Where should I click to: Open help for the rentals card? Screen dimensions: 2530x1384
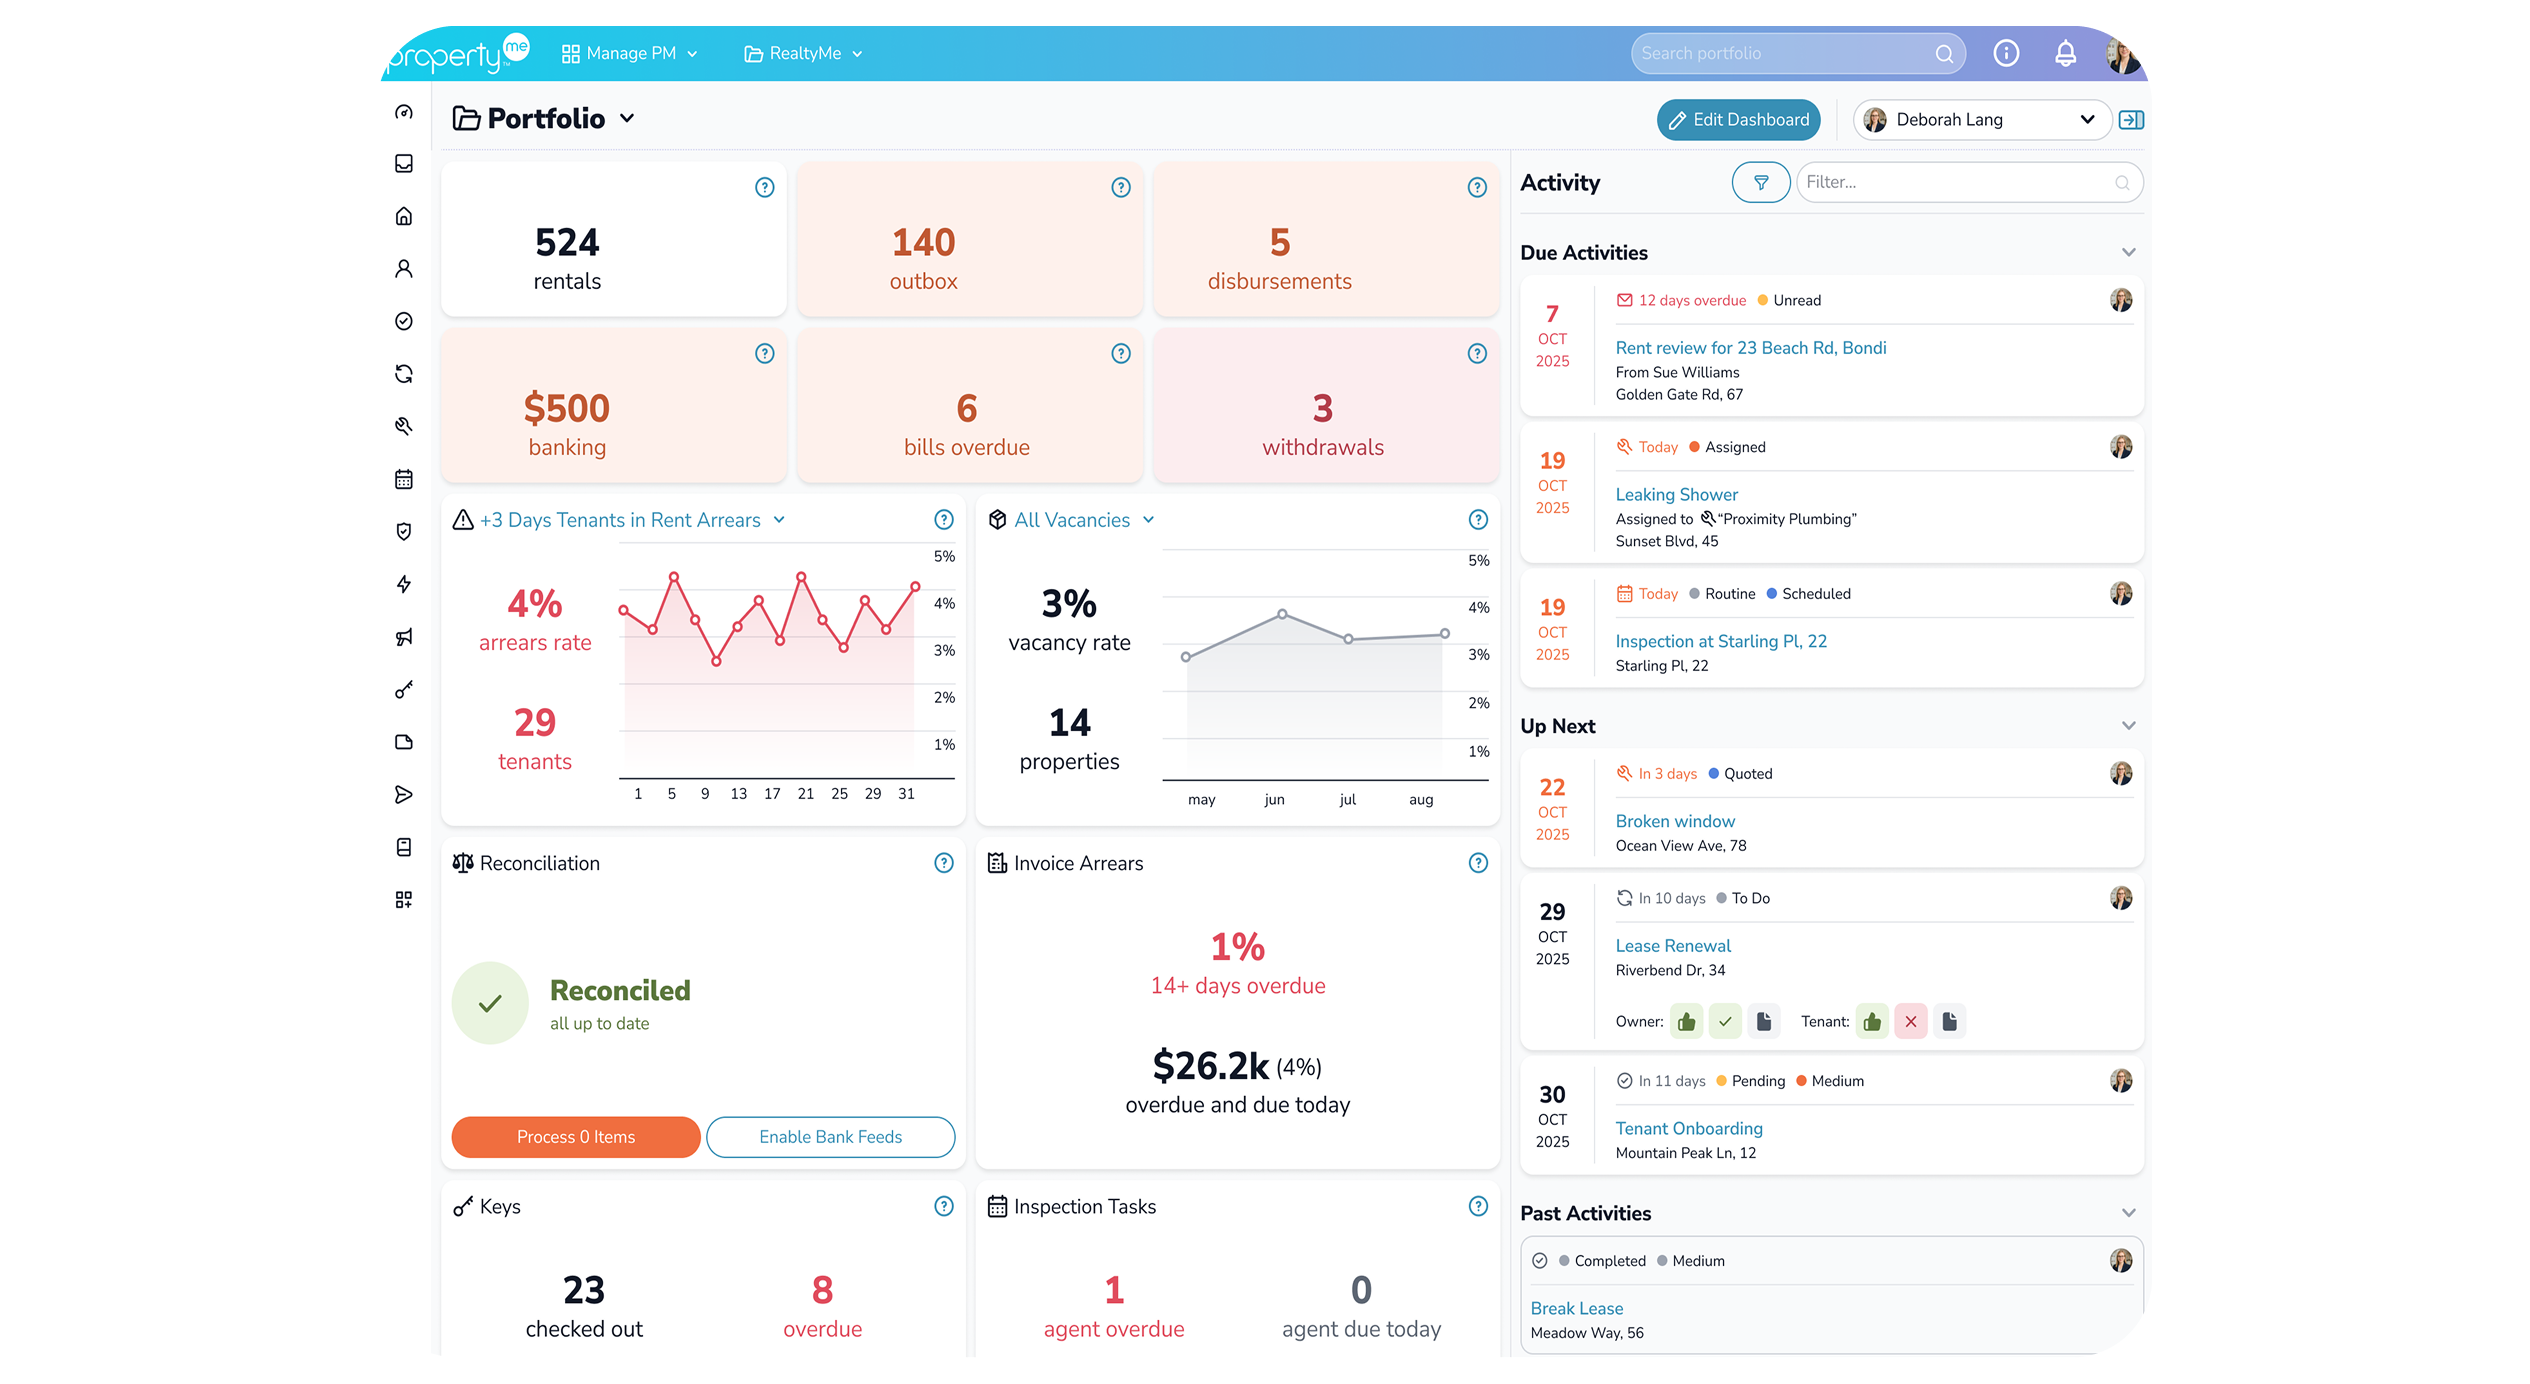point(765,188)
